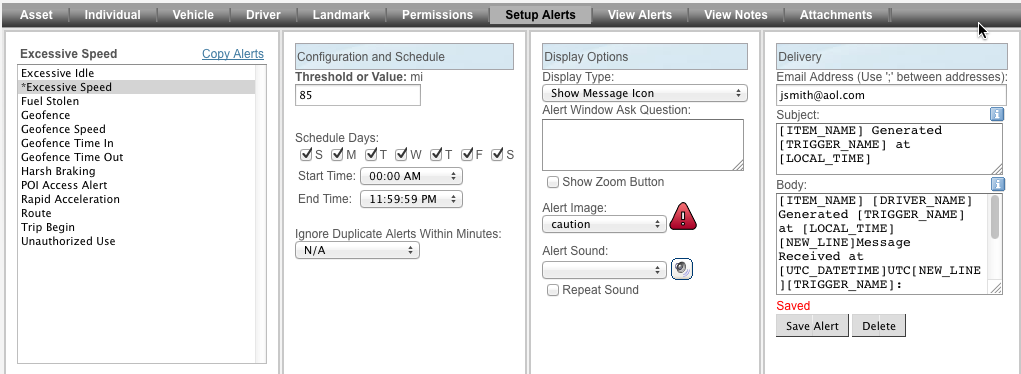Open the Body field info icon
Image resolution: width=1021 pixels, height=374 pixels.
[996, 184]
